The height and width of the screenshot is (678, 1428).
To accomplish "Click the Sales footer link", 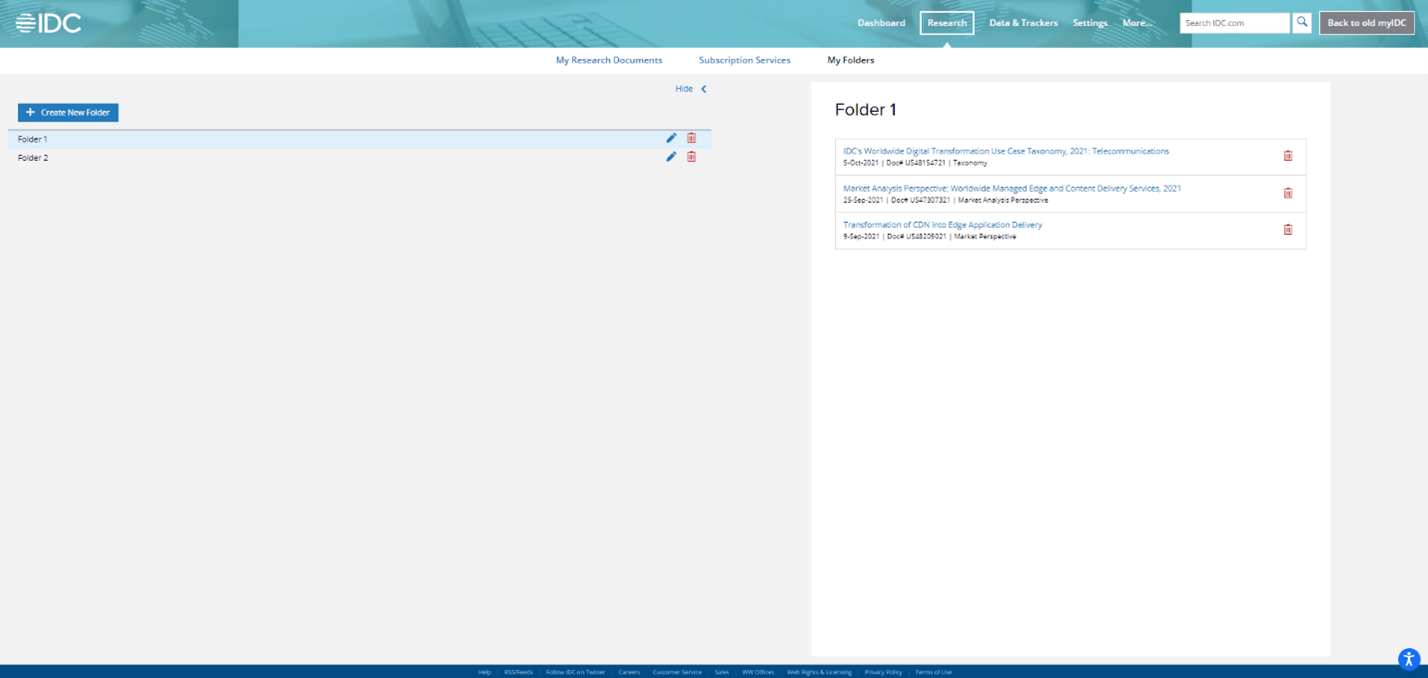I will pyautogui.click(x=722, y=672).
